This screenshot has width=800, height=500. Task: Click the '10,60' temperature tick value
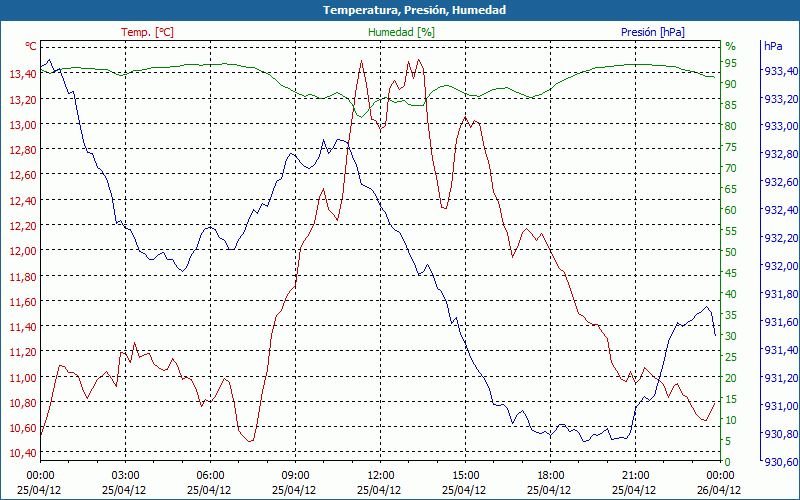click(x=22, y=428)
